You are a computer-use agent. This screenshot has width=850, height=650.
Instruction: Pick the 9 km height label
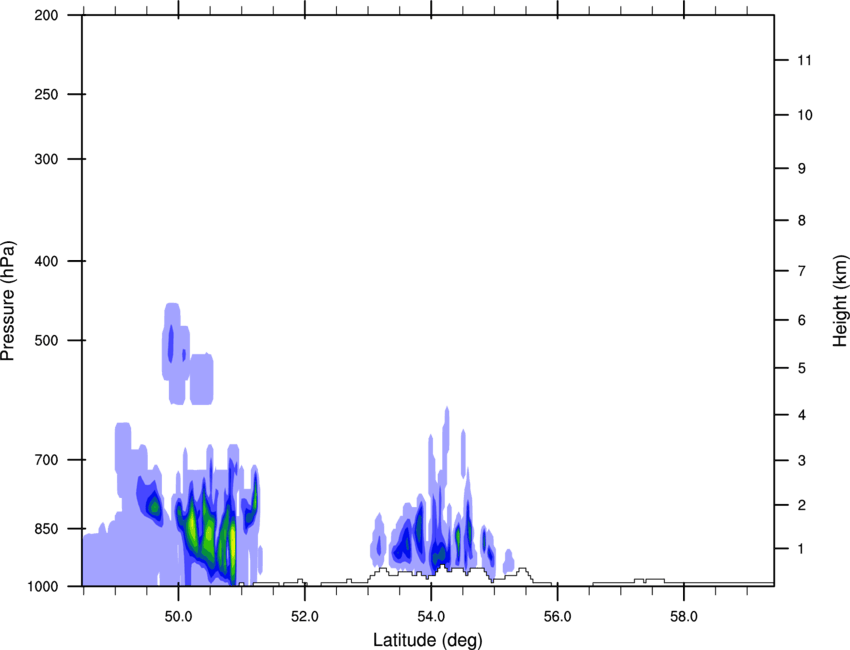tap(802, 169)
